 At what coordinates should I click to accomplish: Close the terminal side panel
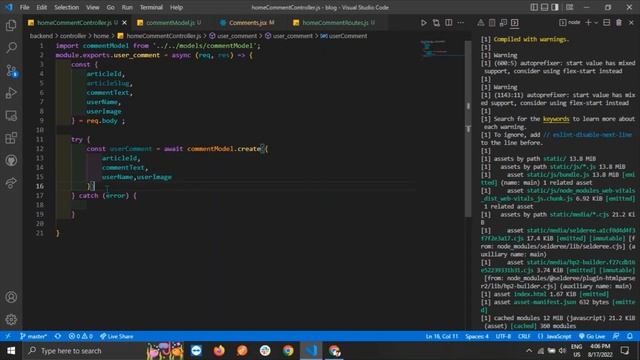[x=631, y=23]
